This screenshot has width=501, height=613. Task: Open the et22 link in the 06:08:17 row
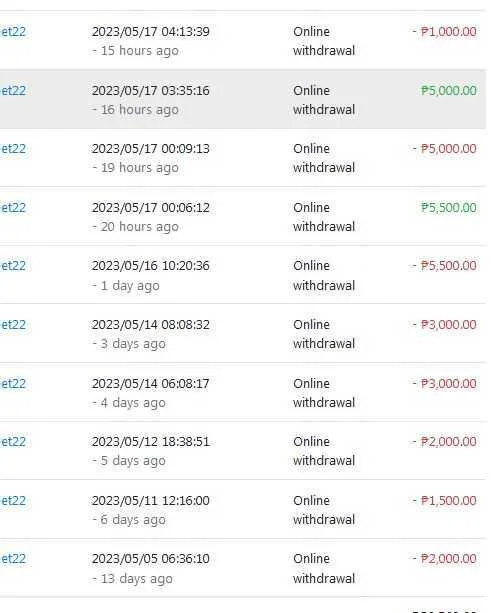coord(13,384)
